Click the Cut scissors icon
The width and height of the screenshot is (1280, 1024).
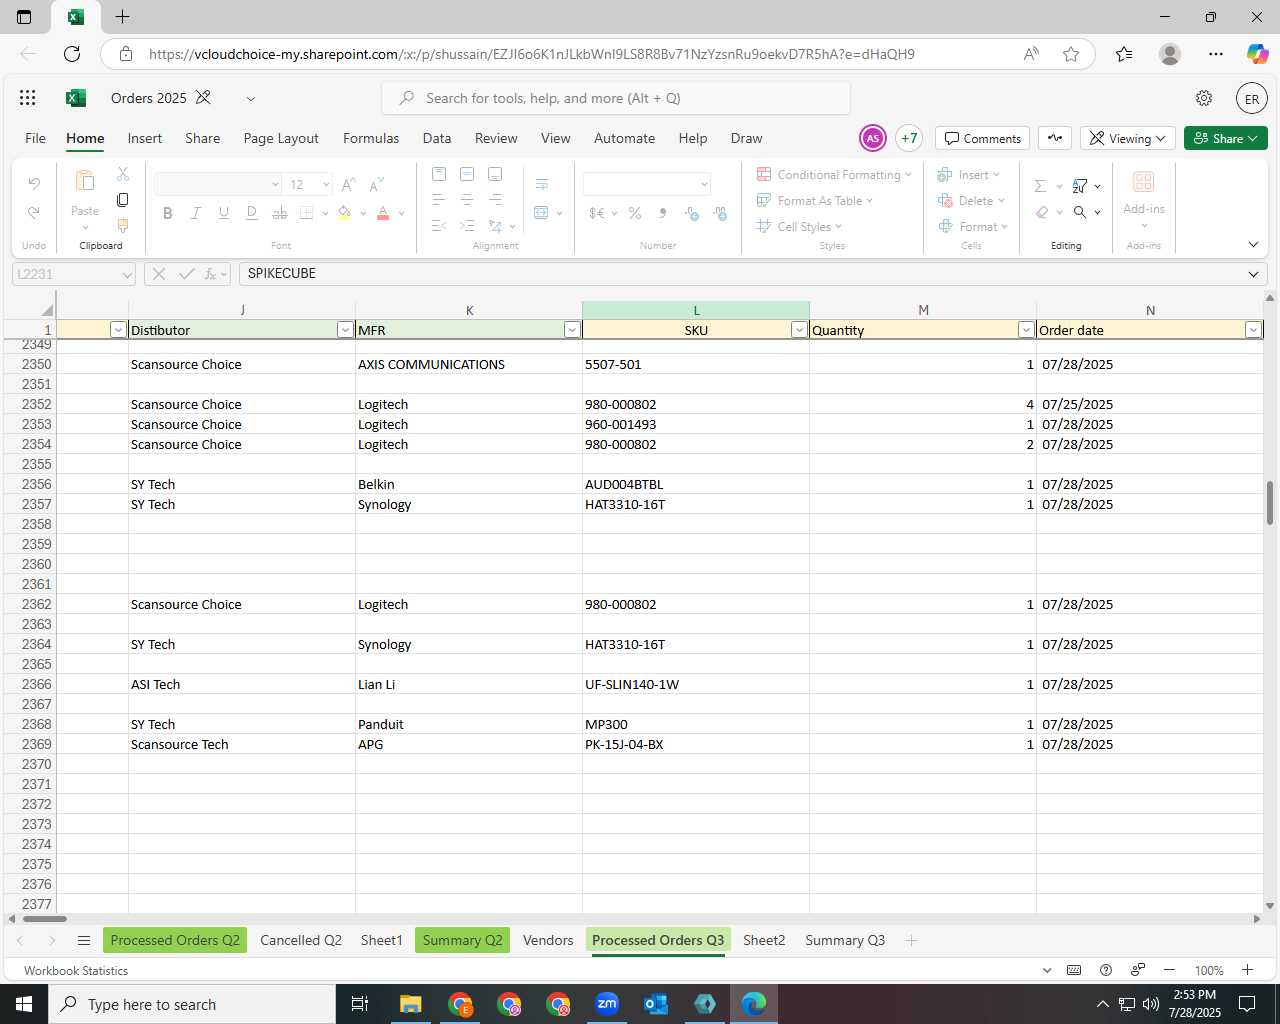tap(123, 174)
